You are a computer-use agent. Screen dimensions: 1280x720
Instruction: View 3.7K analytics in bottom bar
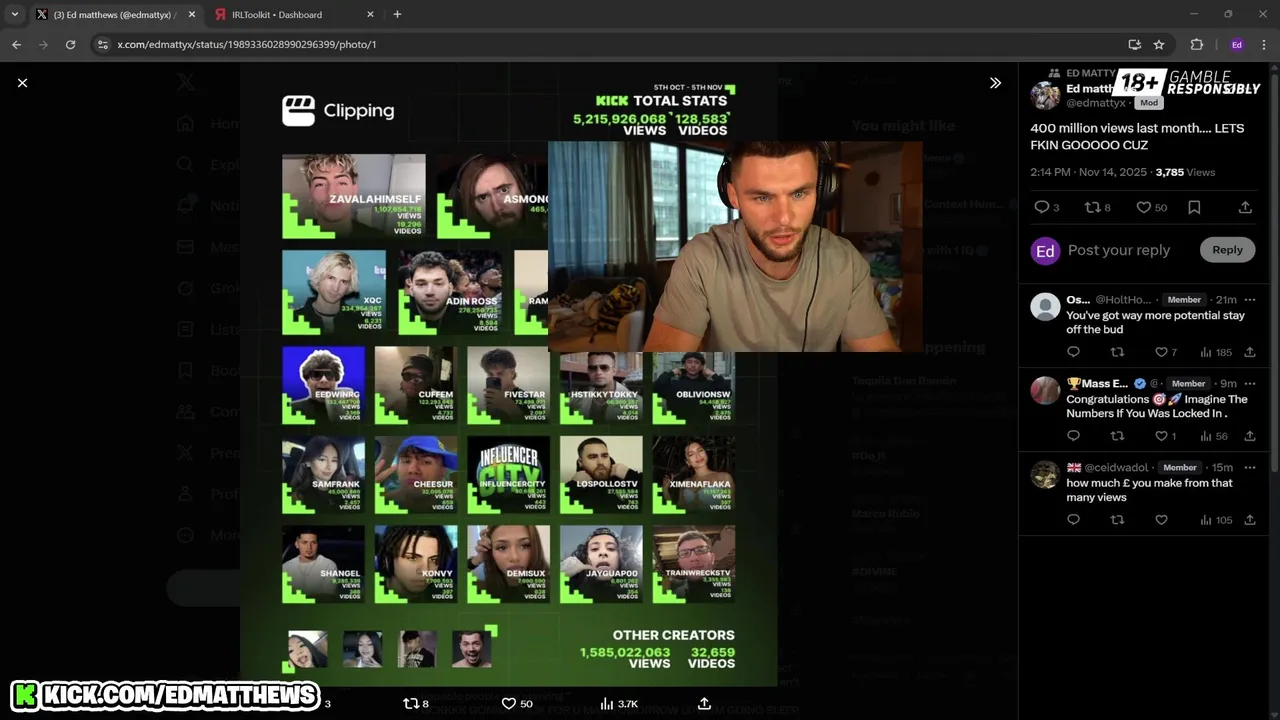coord(618,704)
